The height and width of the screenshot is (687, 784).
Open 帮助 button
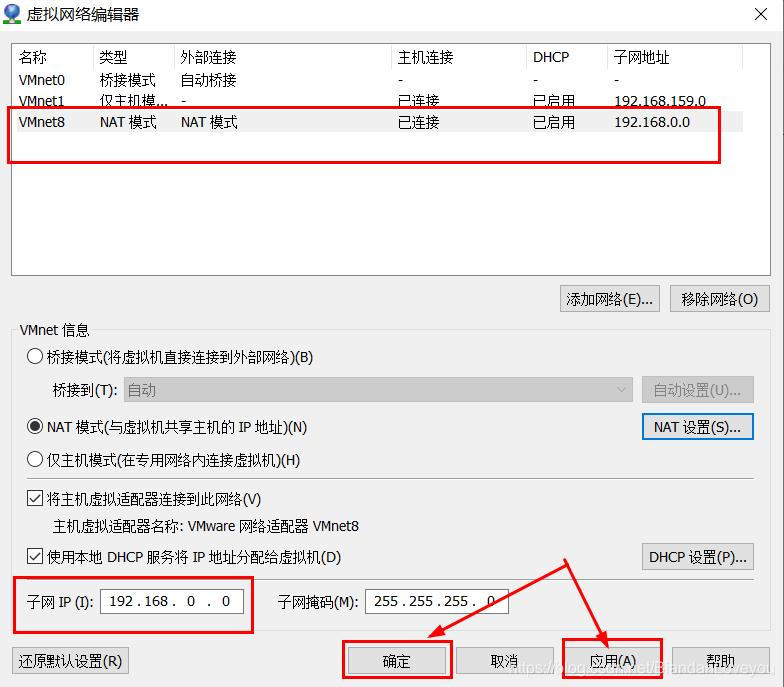[720, 661]
